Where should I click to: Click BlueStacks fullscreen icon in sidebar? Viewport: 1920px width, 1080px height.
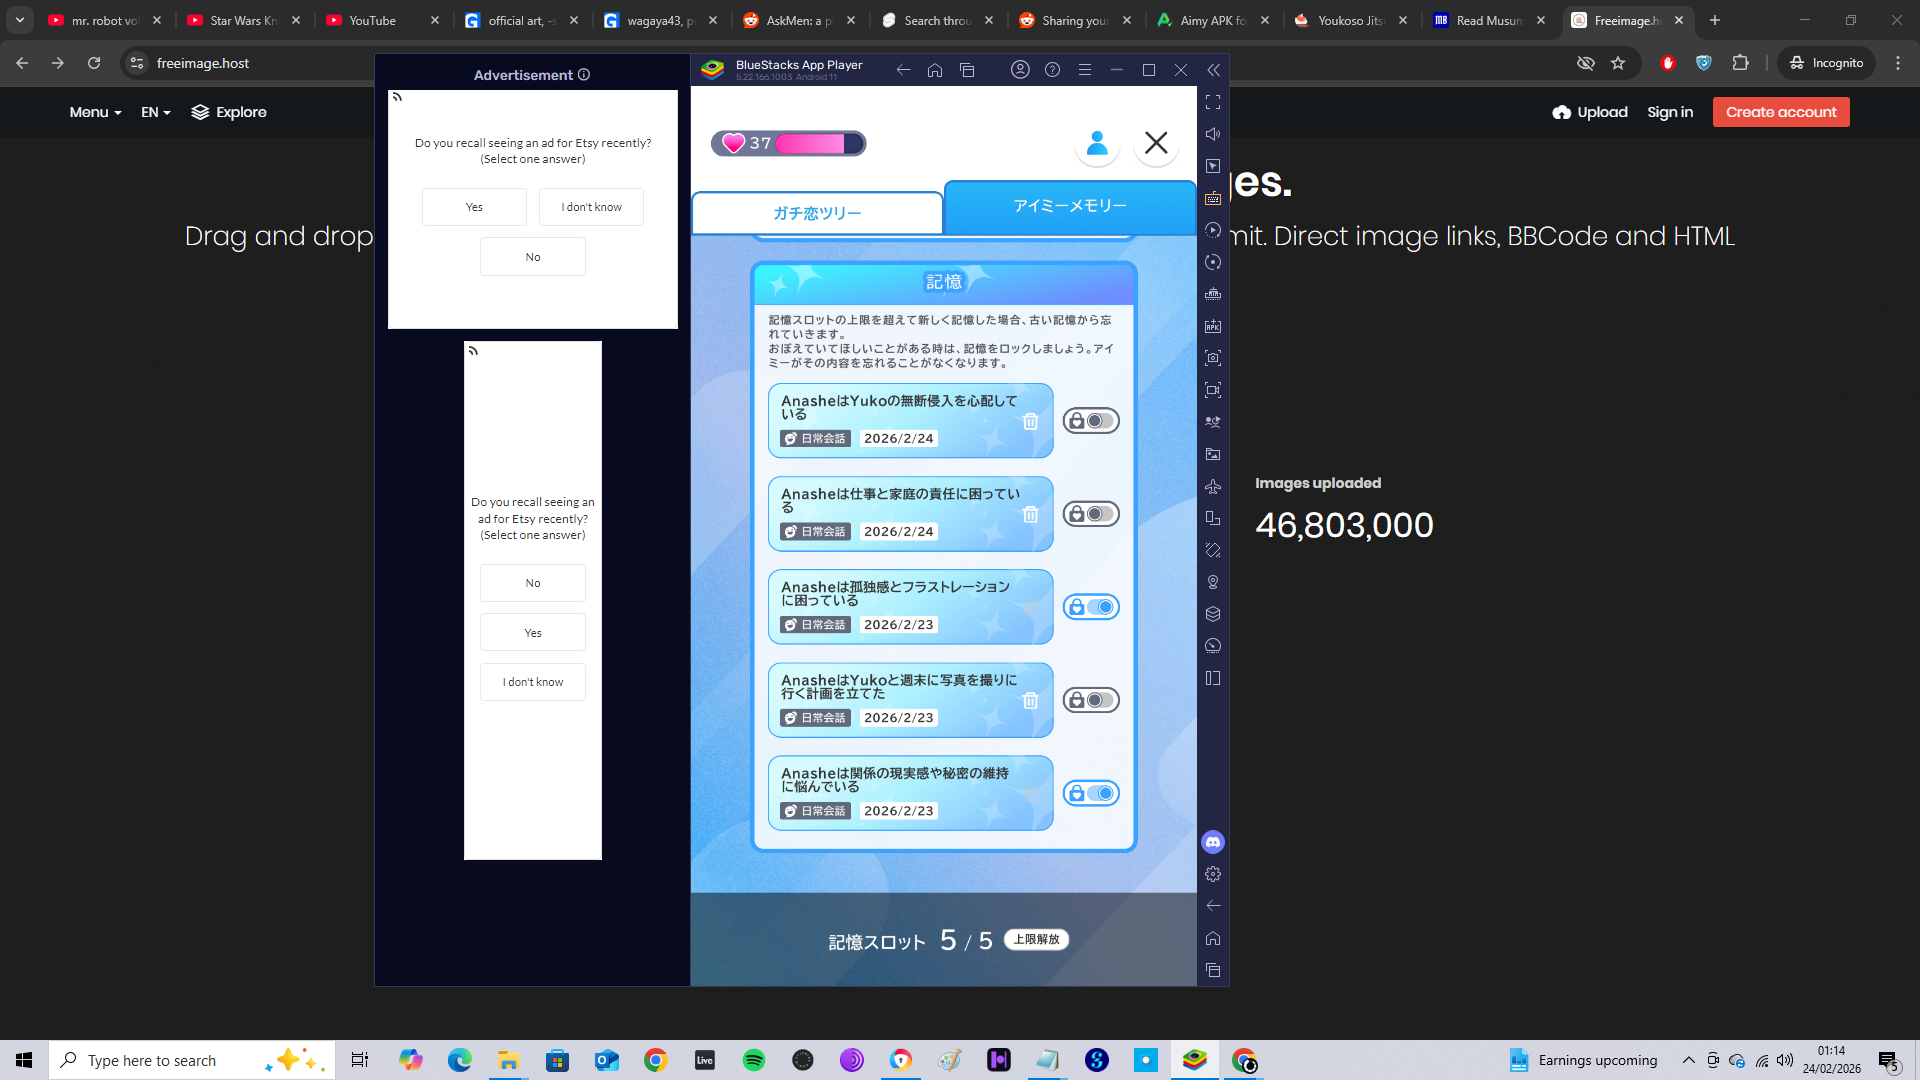click(1213, 102)
